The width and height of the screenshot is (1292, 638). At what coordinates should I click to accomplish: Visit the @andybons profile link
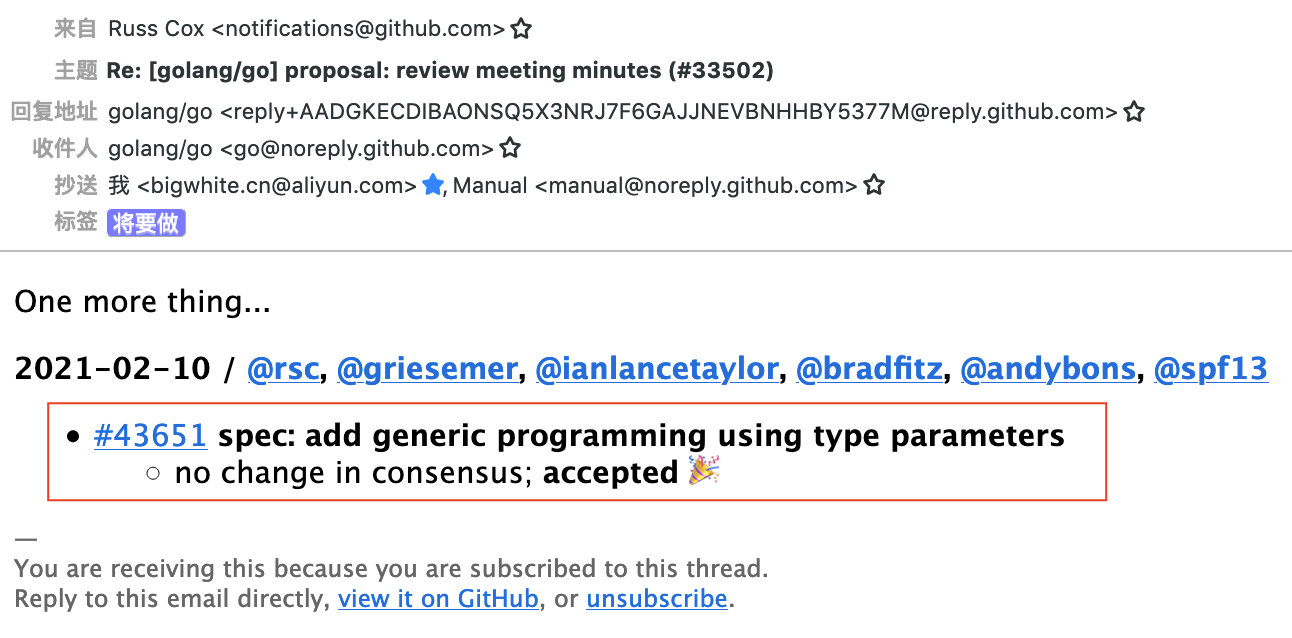pyautogui.click(x=1047, y=369)
